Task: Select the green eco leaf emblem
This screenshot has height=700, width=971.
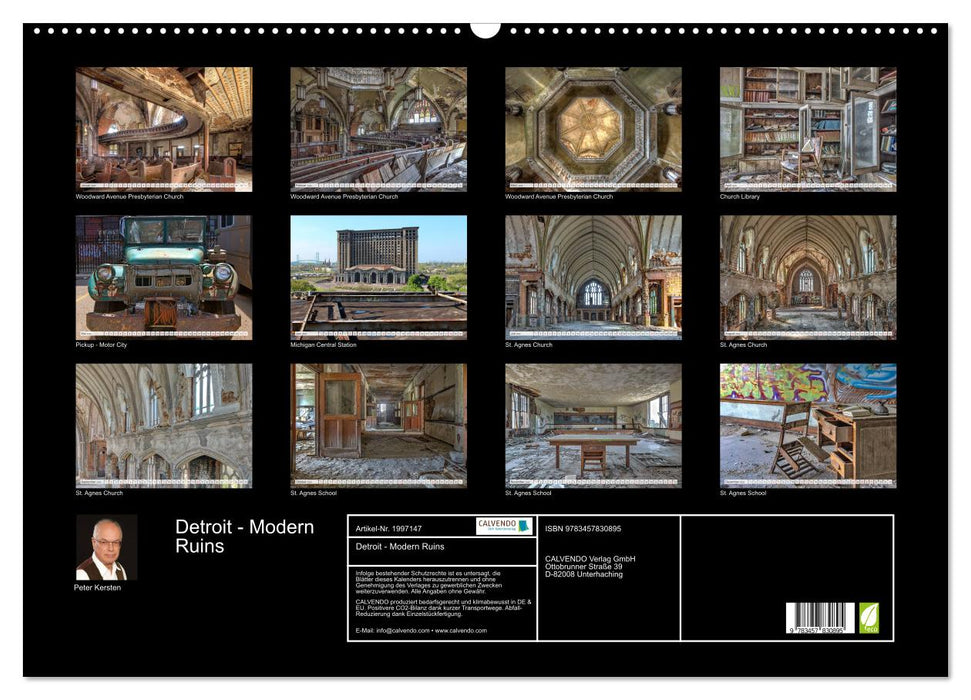Action: [868, 617]
